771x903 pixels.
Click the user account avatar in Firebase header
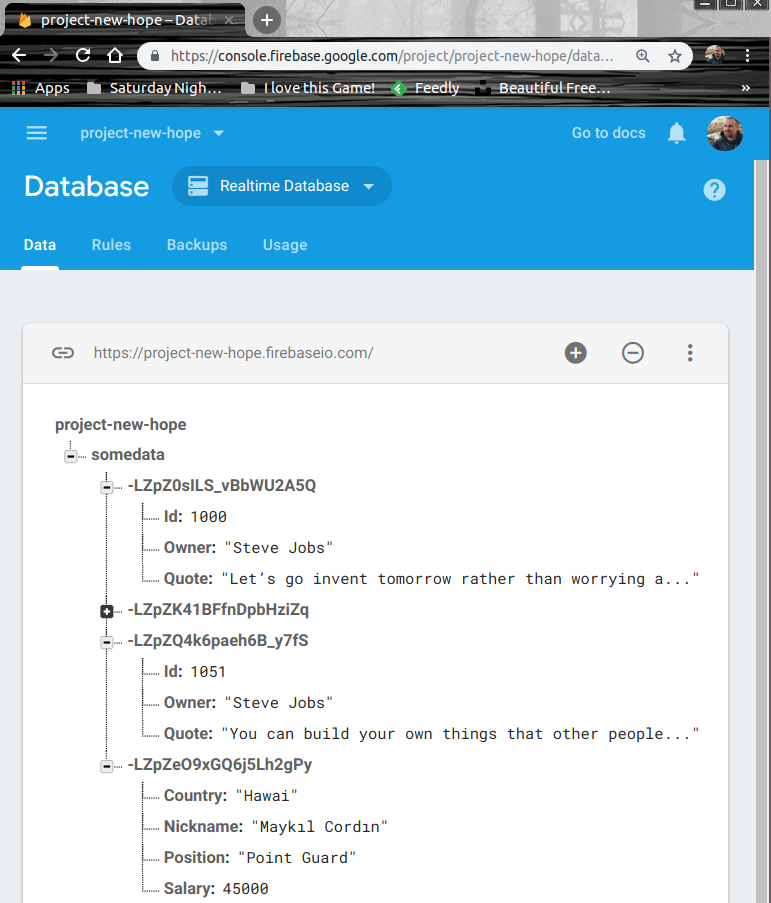point(725,133)
